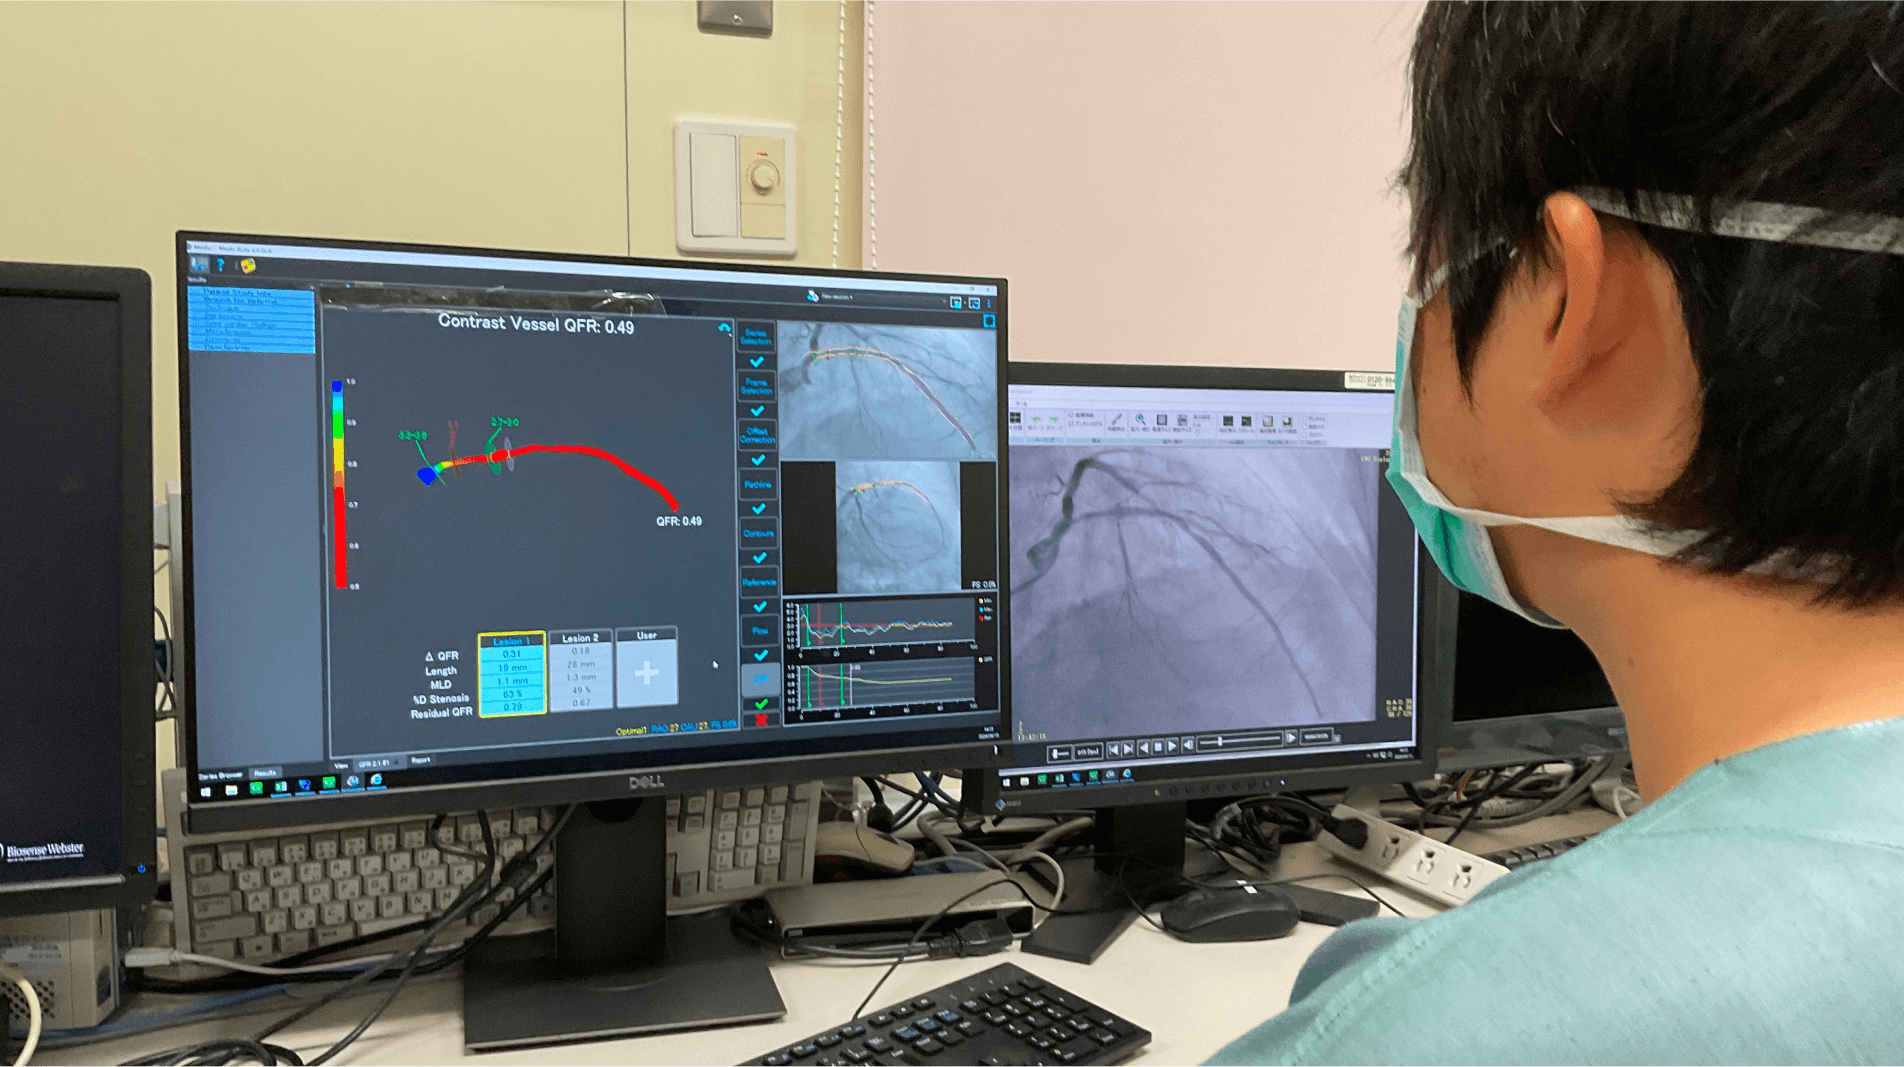The image size is (1904, 1067).
Task: Go to the Flow workflow step
Action: click(760, 631)
